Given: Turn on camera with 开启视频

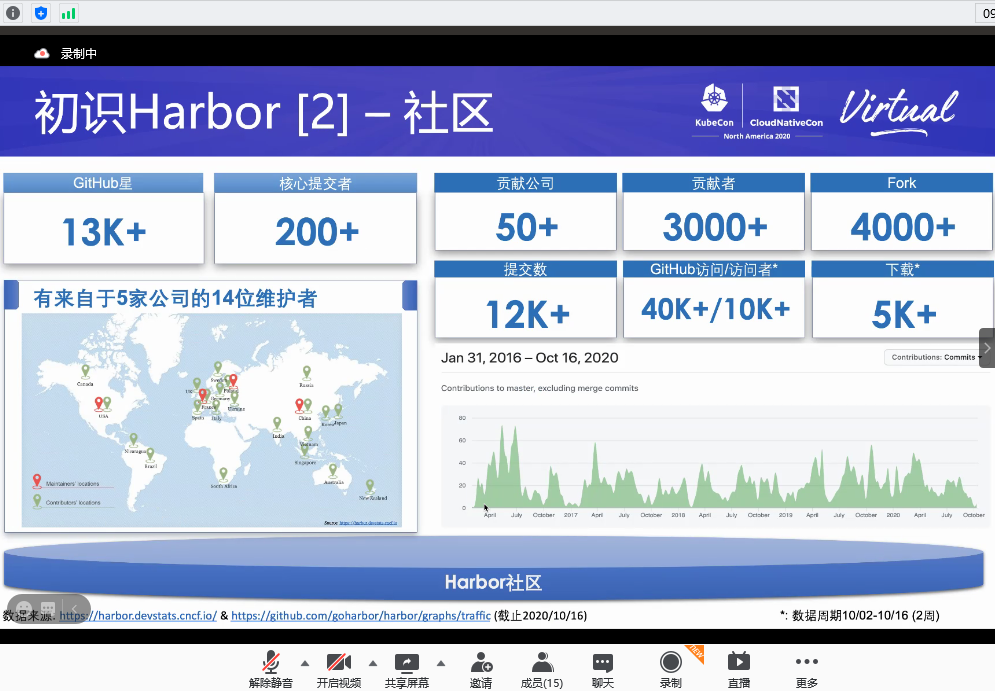Looking at the screenshot, I should 339,670.
